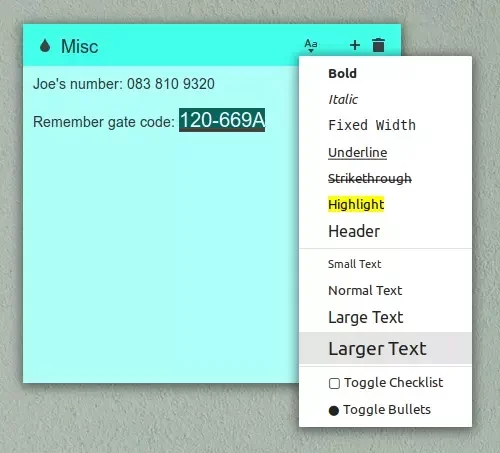Open the Aa text formatting menu
The width and height of the screenshot is (500, 453).
(x=311, y=45)
